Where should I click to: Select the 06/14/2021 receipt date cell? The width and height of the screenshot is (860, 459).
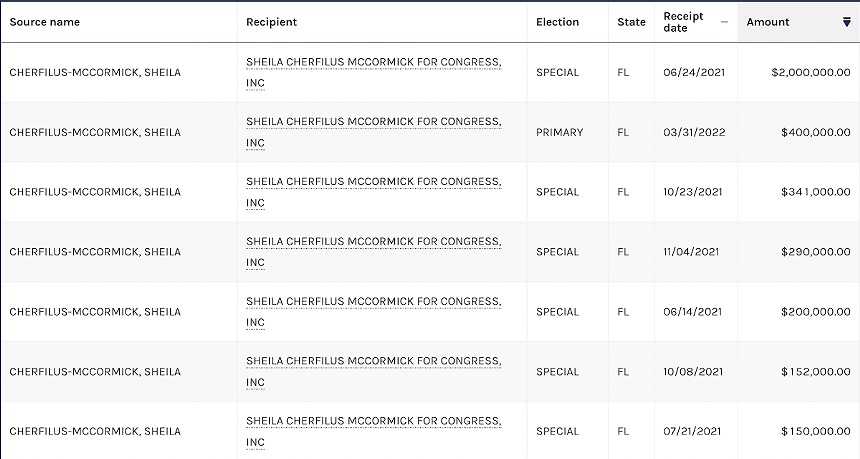[x=693, y=311]
